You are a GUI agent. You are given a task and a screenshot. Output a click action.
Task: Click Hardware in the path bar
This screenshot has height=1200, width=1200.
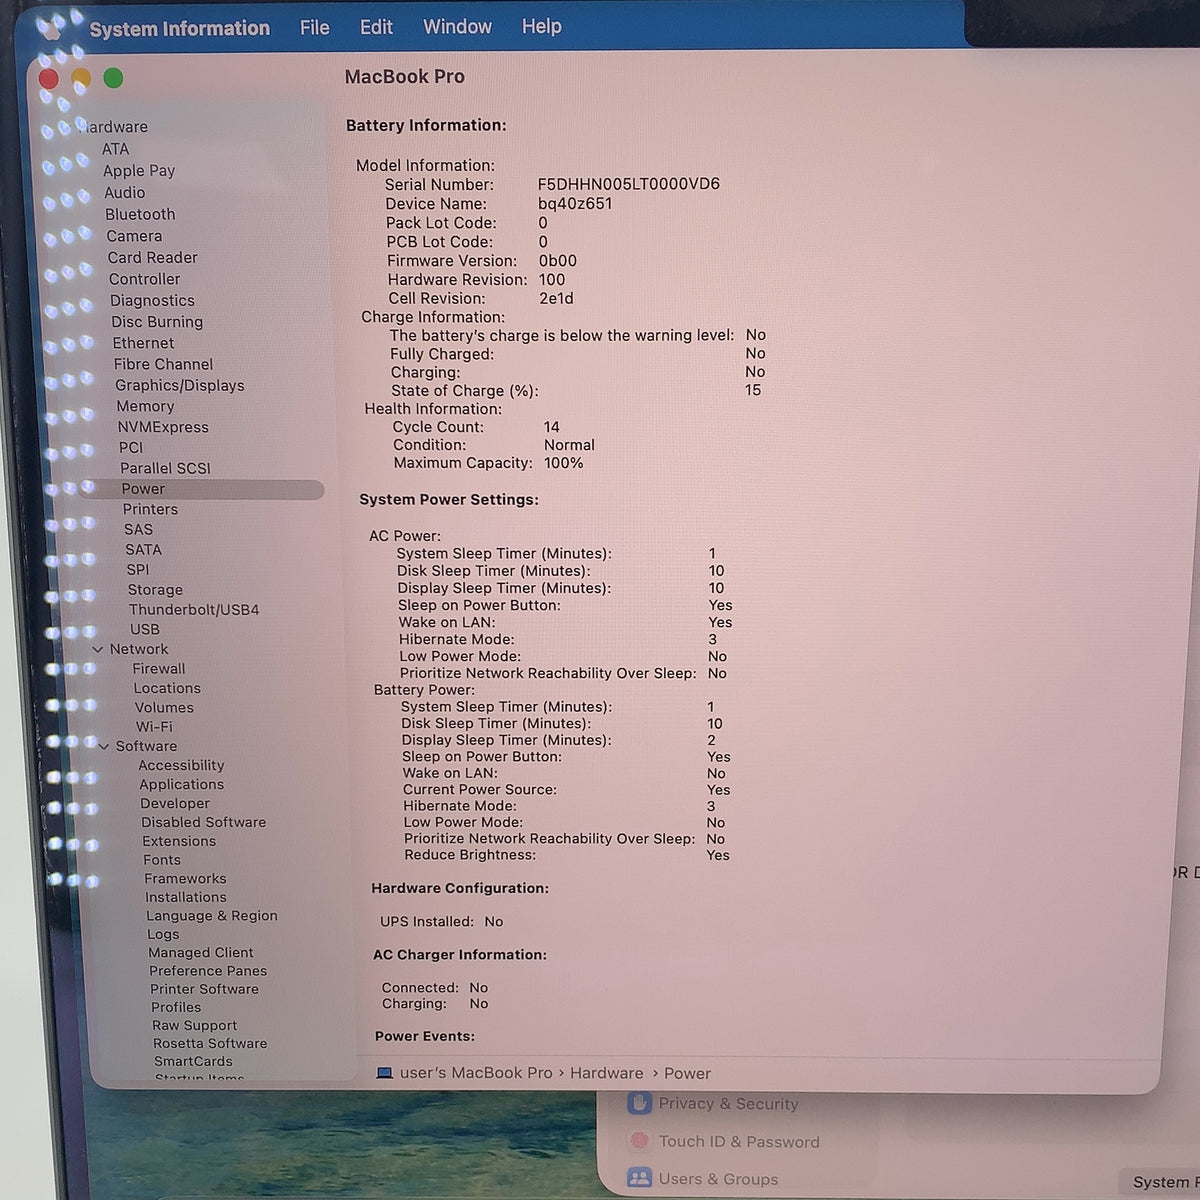[607, 1073]
